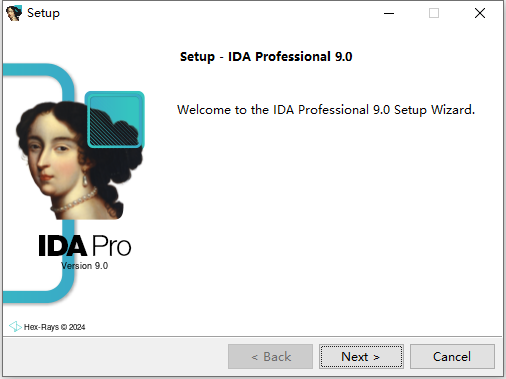Viewport: 506px width, 379px height.
Task: Click the teal square cloud graphic
Action: (115, 119)
